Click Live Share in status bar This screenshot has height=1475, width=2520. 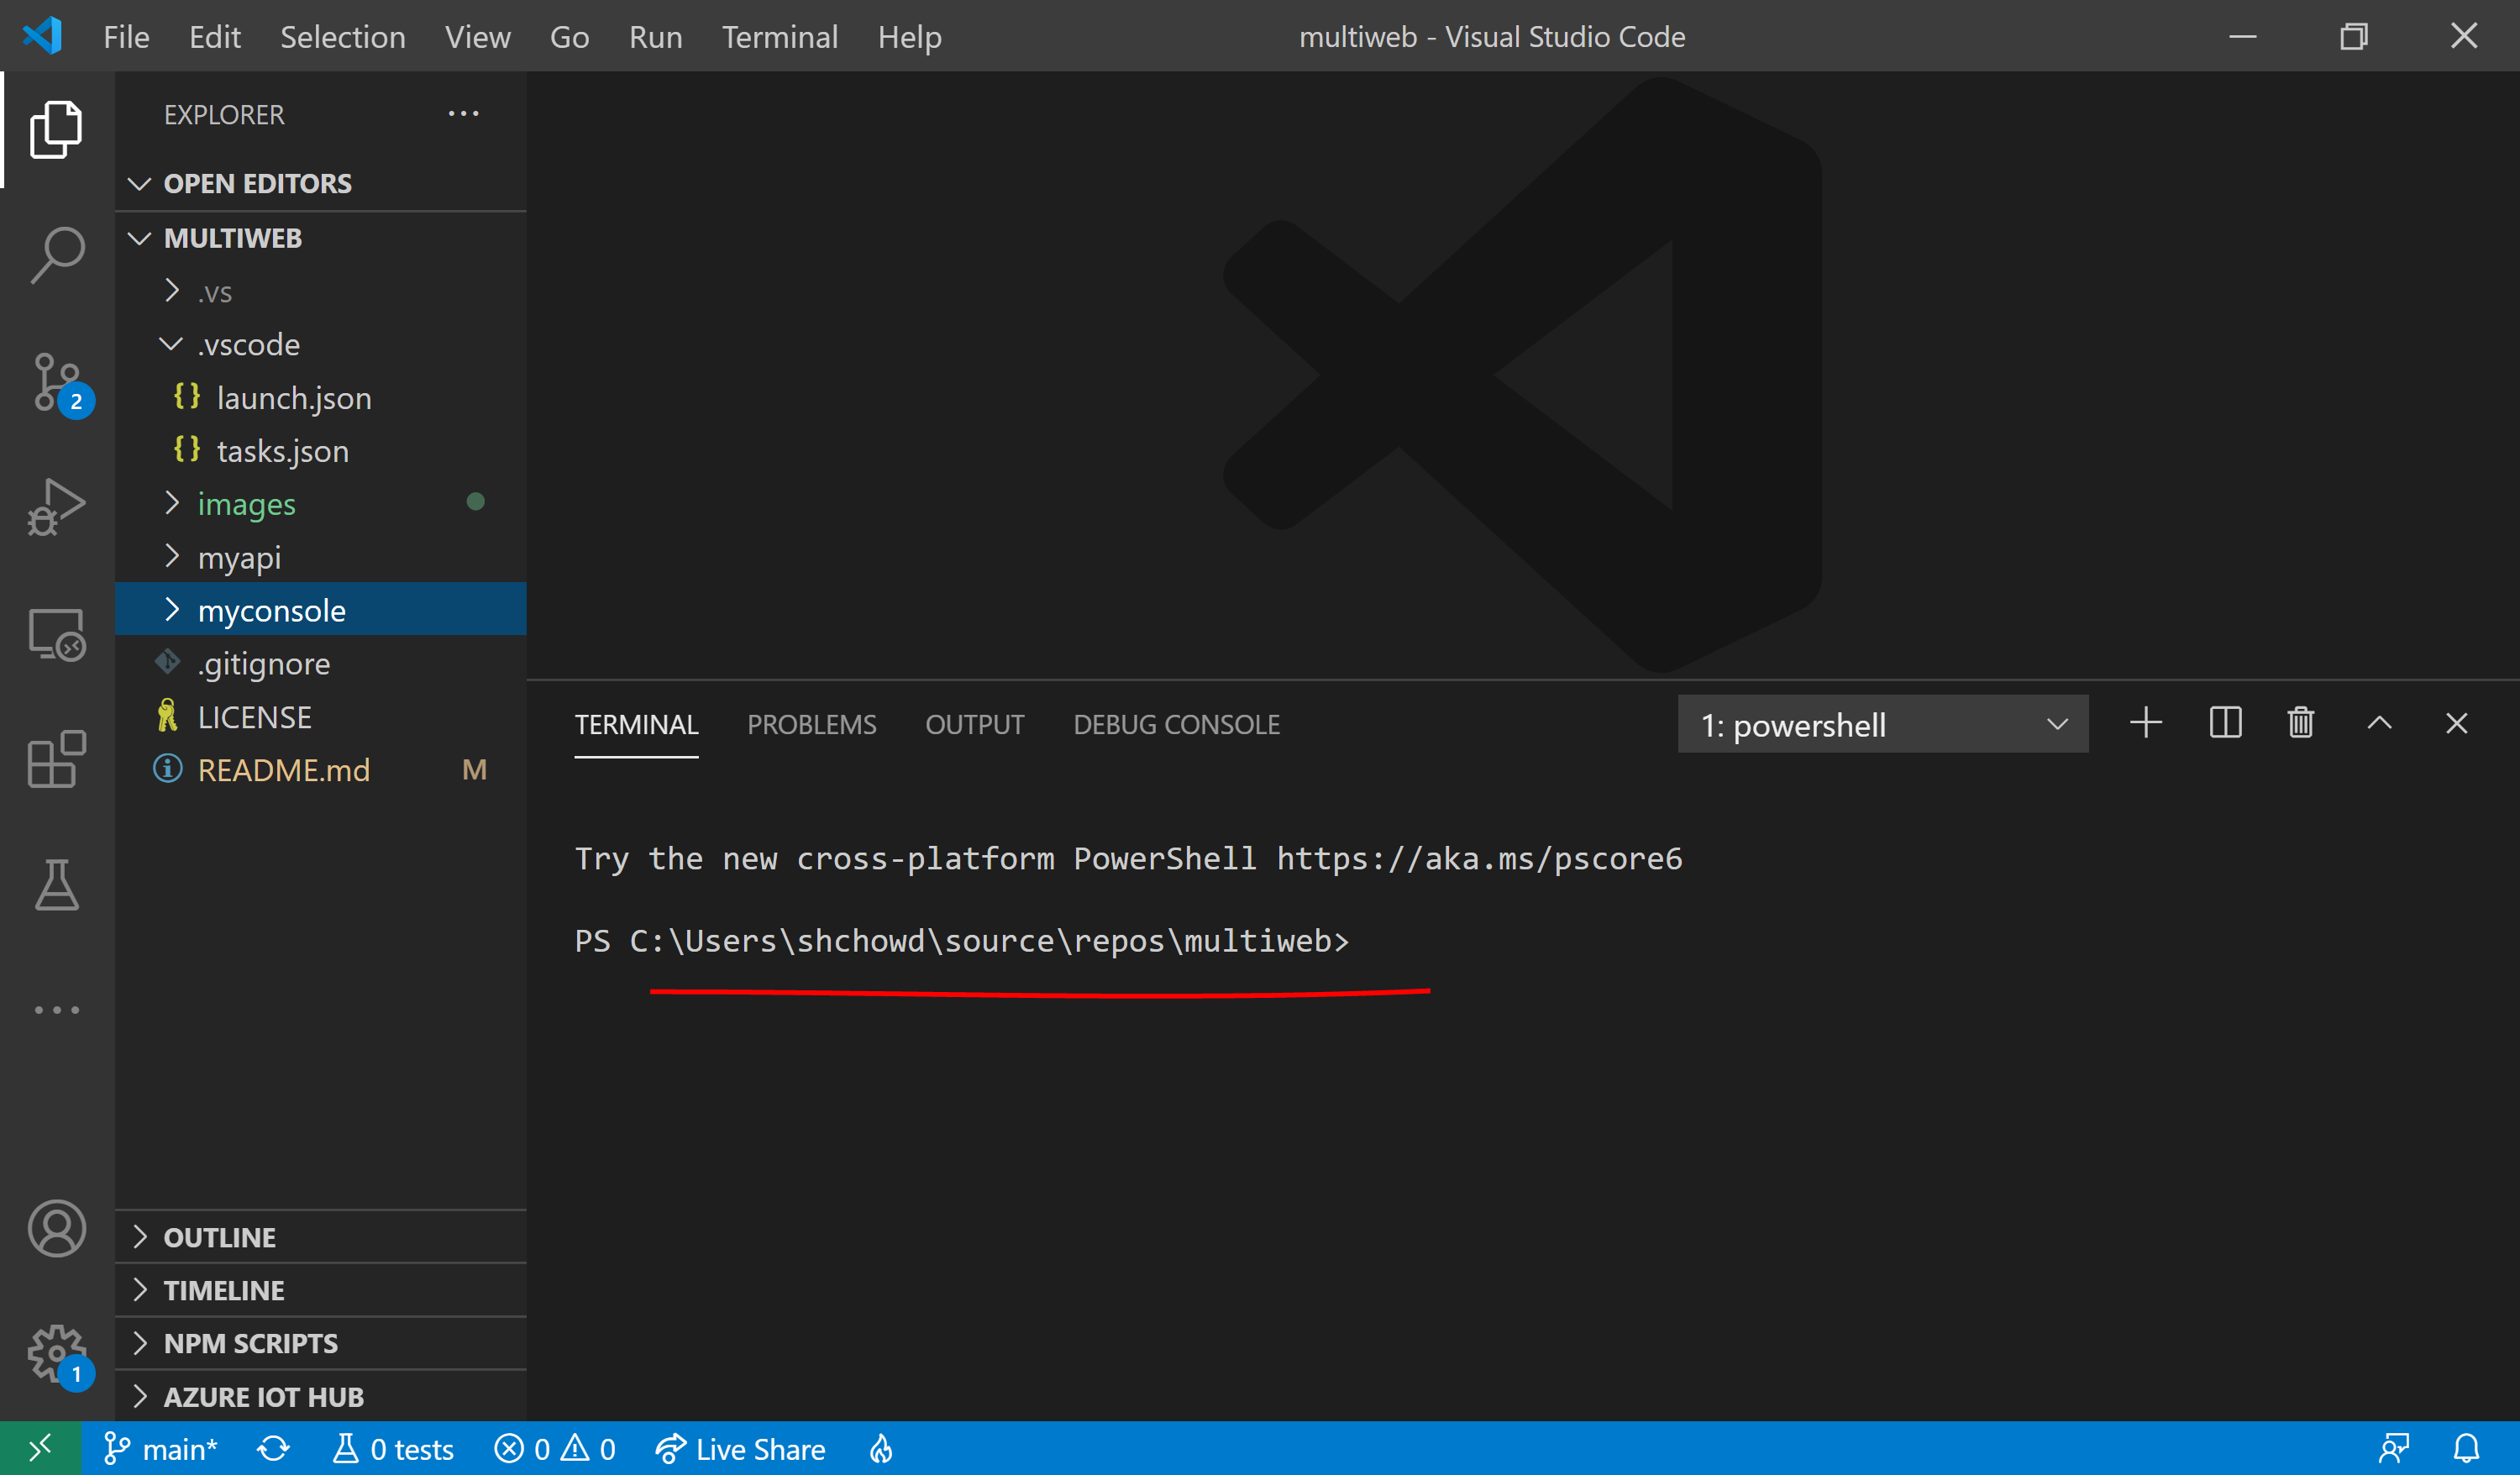(x=741, y=1449)
